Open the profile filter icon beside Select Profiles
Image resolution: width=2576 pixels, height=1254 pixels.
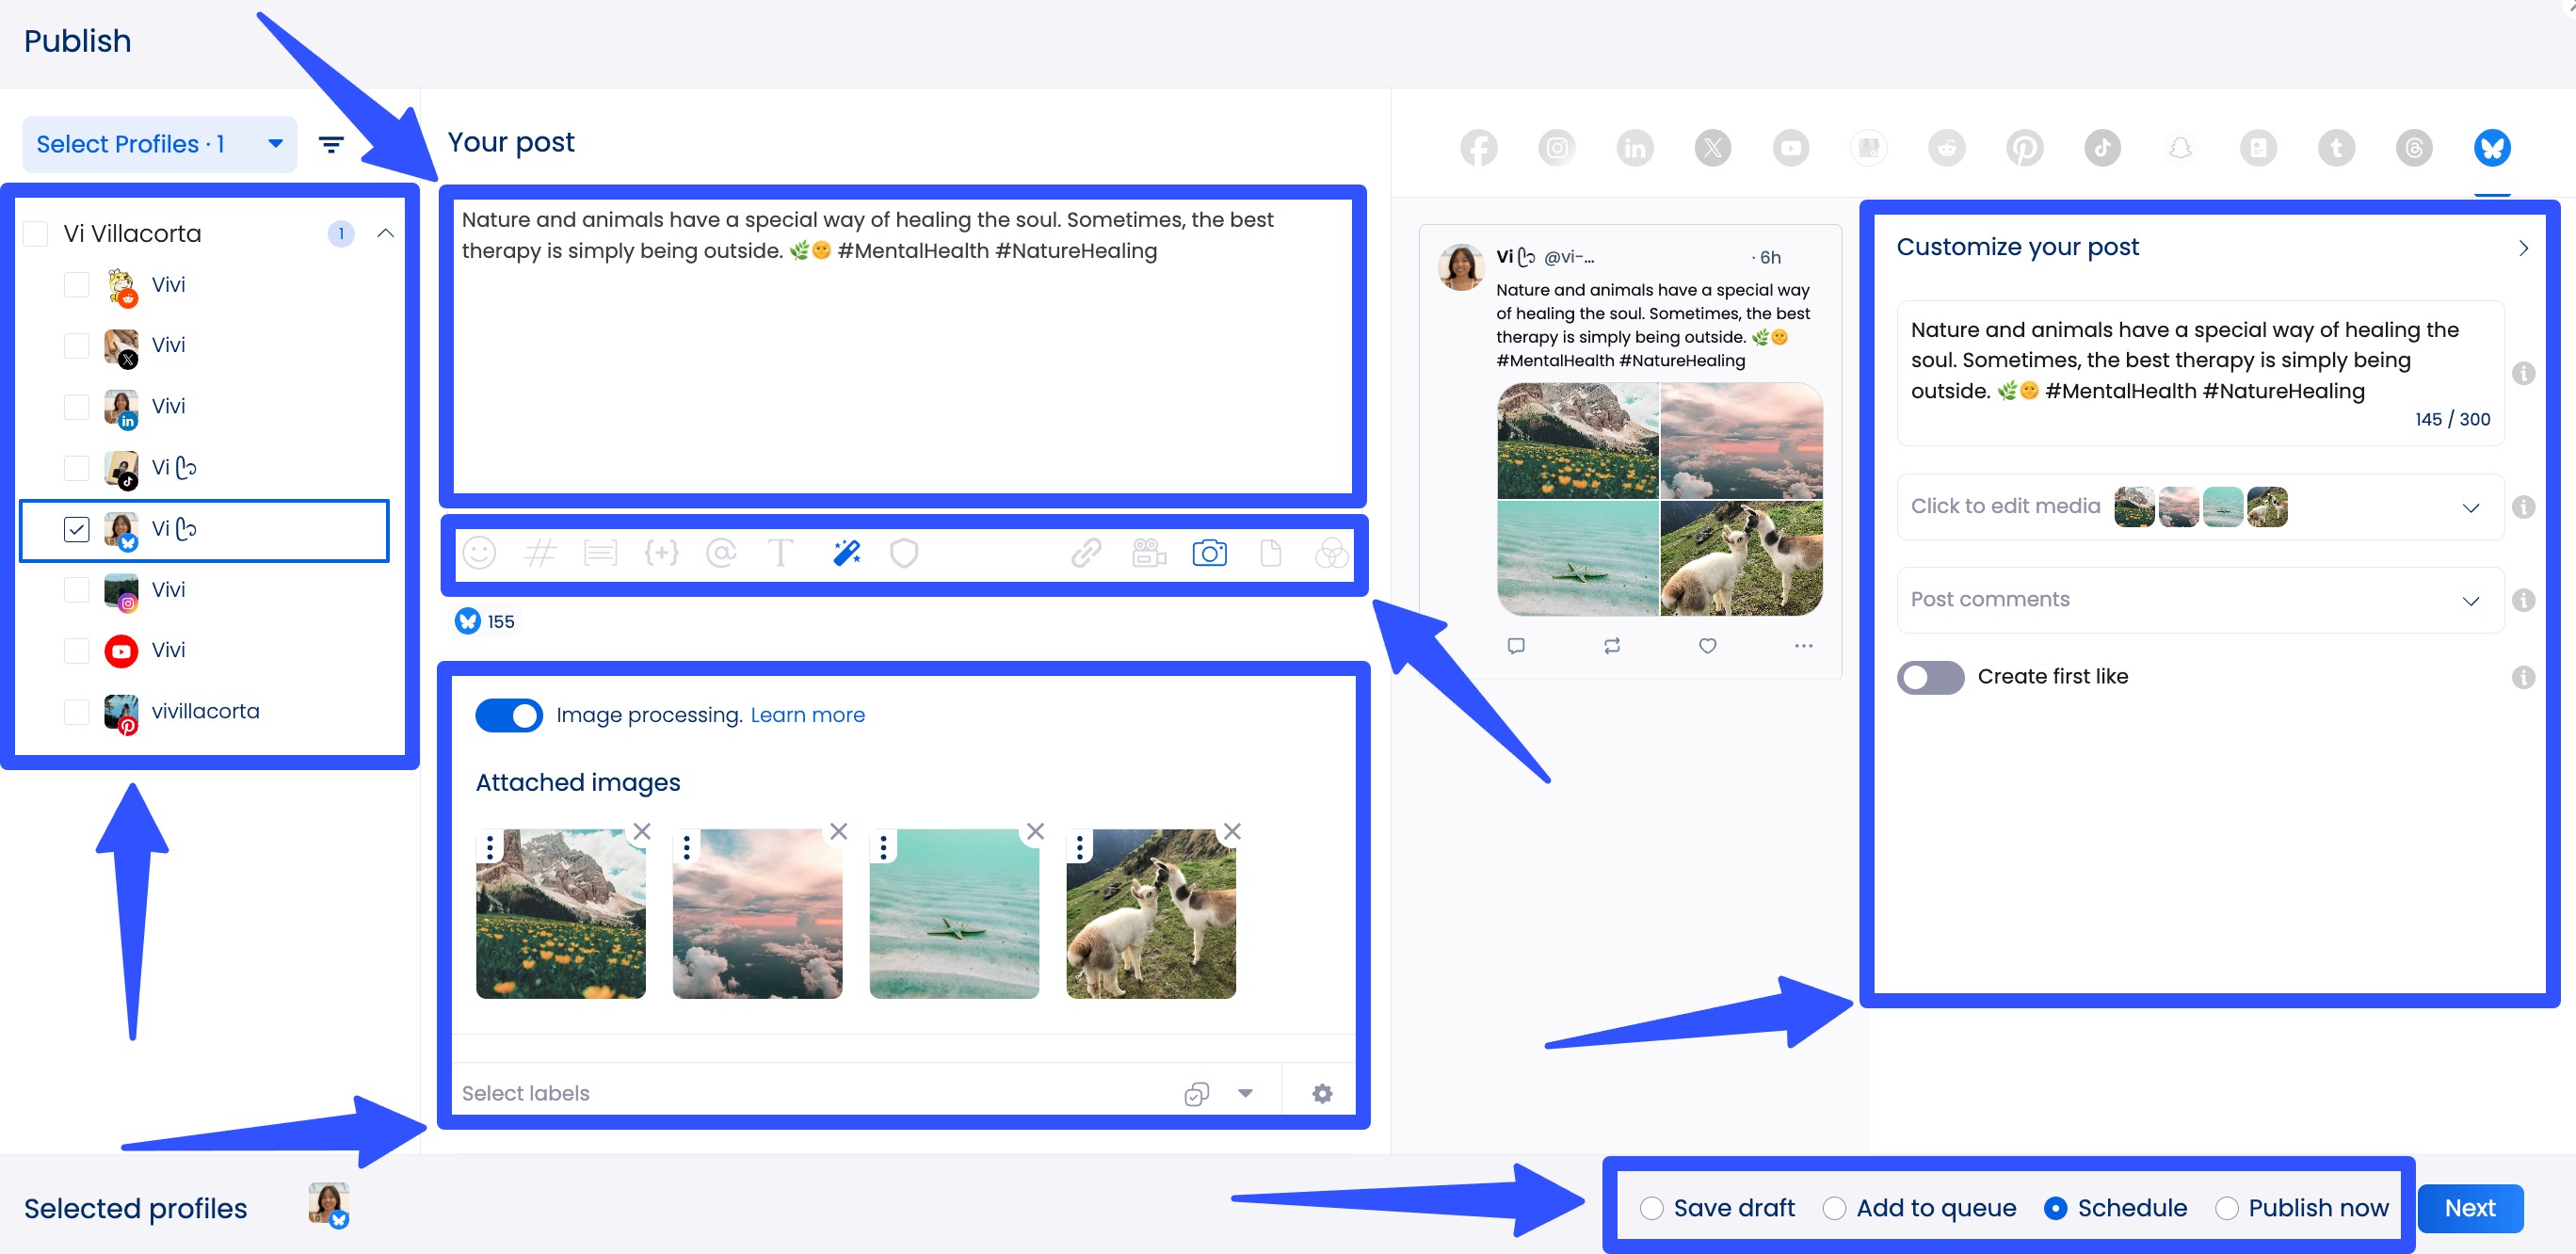[x=331, y=143]
